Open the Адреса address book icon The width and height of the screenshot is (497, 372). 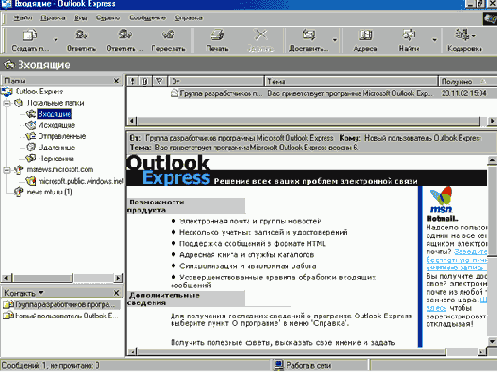point(365,40)
